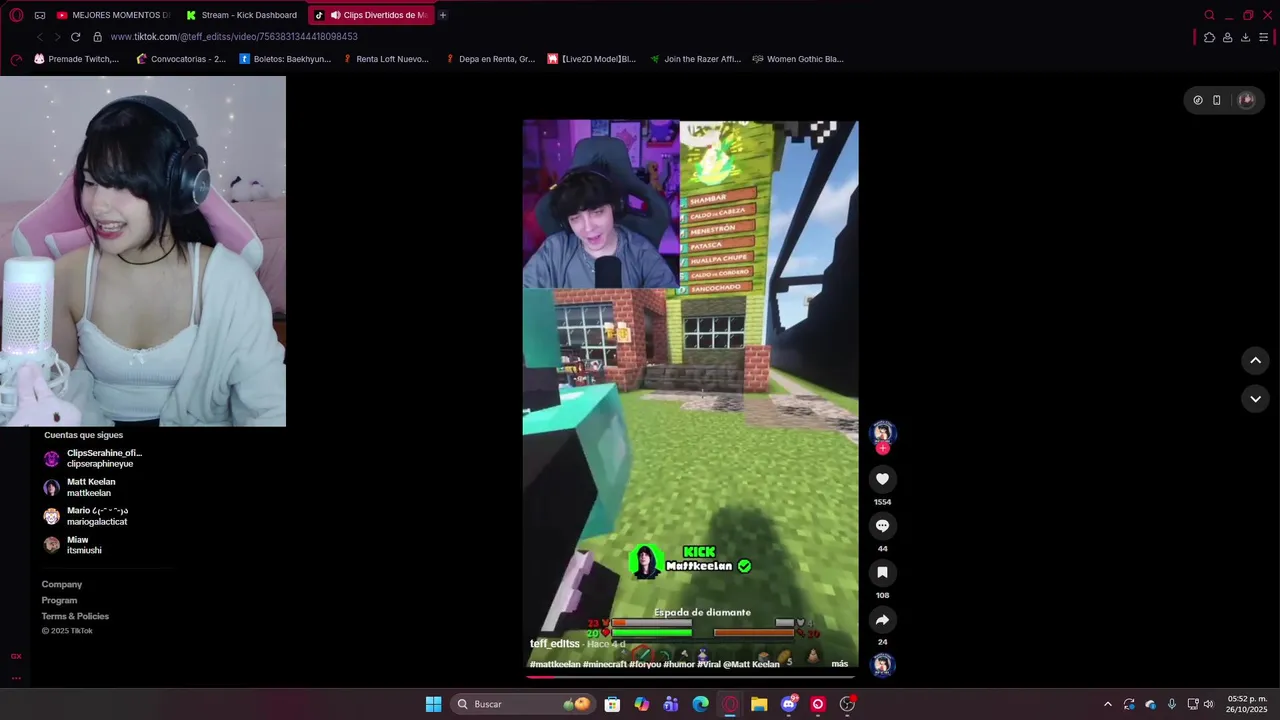Select the Clips Divertidos TikTok tab
Image resolution: width=1280 pixels, height=720 pixels.
pos(370,15)
